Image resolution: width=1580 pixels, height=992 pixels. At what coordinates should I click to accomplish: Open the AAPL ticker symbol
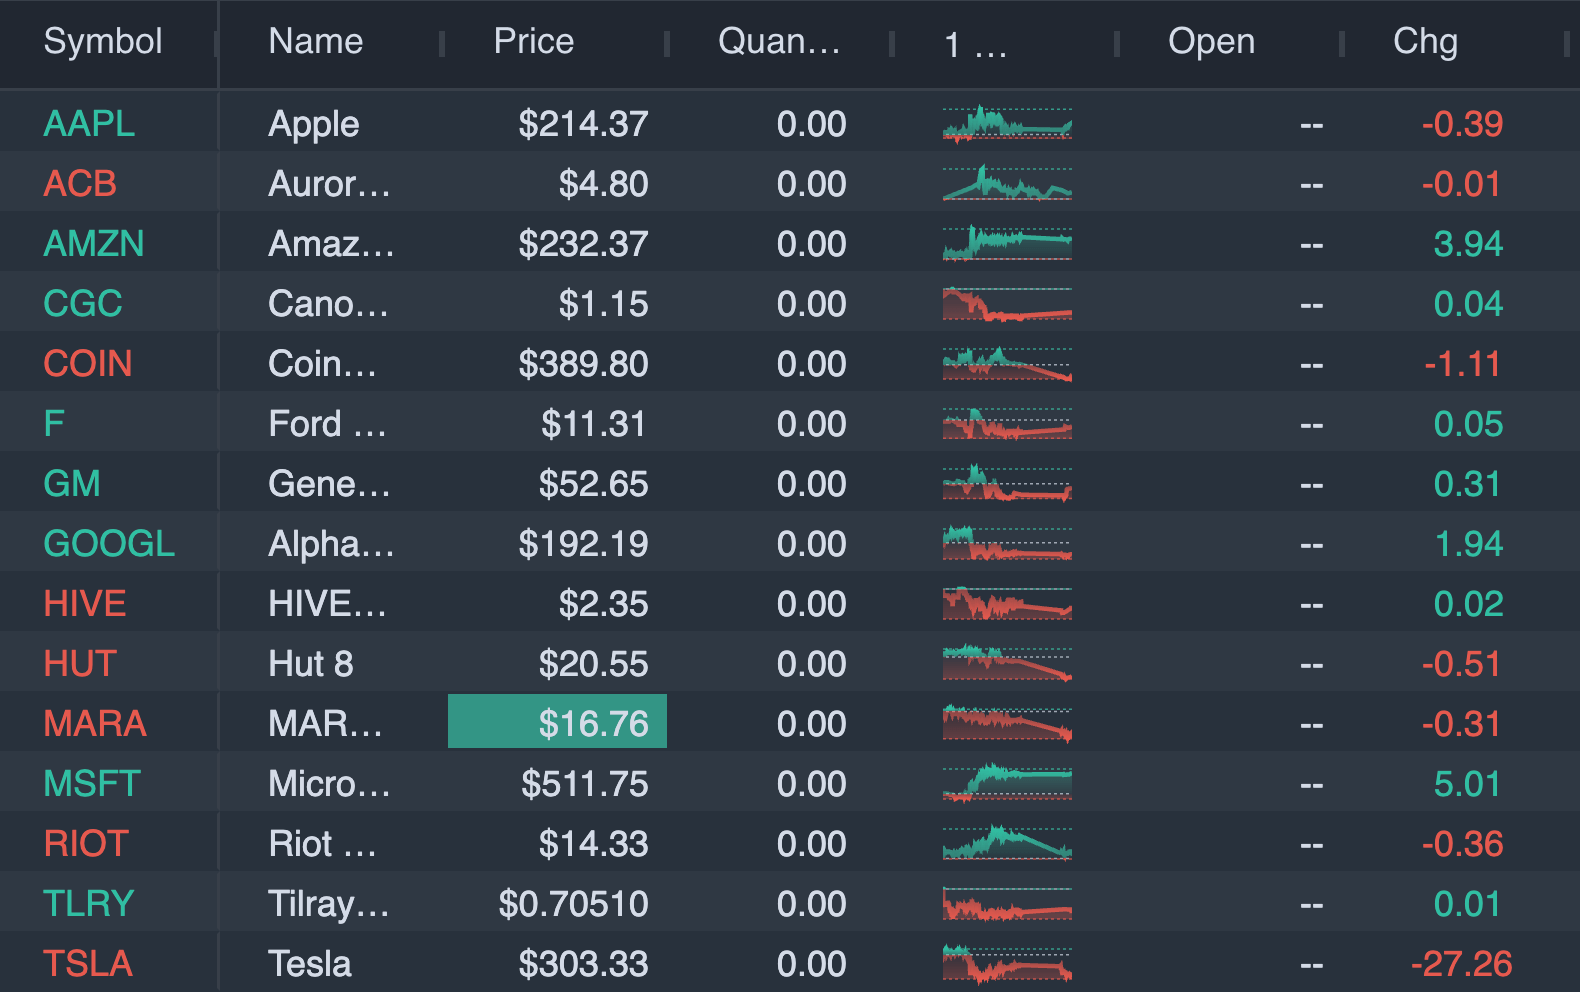pyautogui.click(x=89, y=124)
